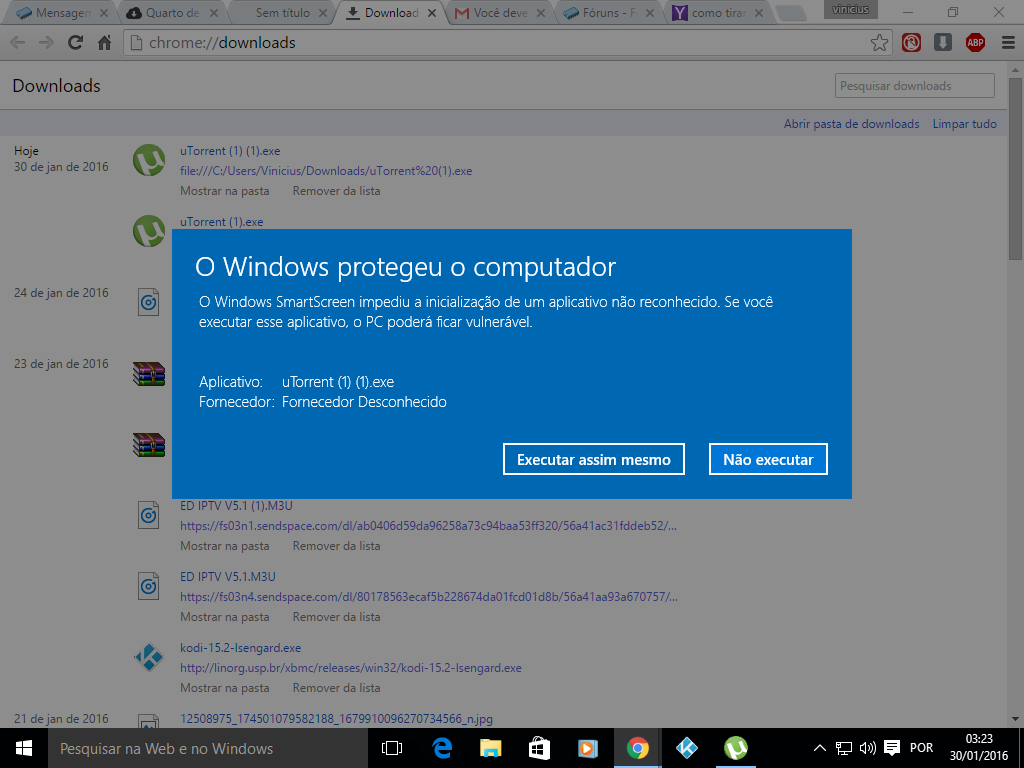This screenshot has height=768, width=1024.
Task: Click the ED IPTV V5.1.M3U file icon
Action: 149,586
